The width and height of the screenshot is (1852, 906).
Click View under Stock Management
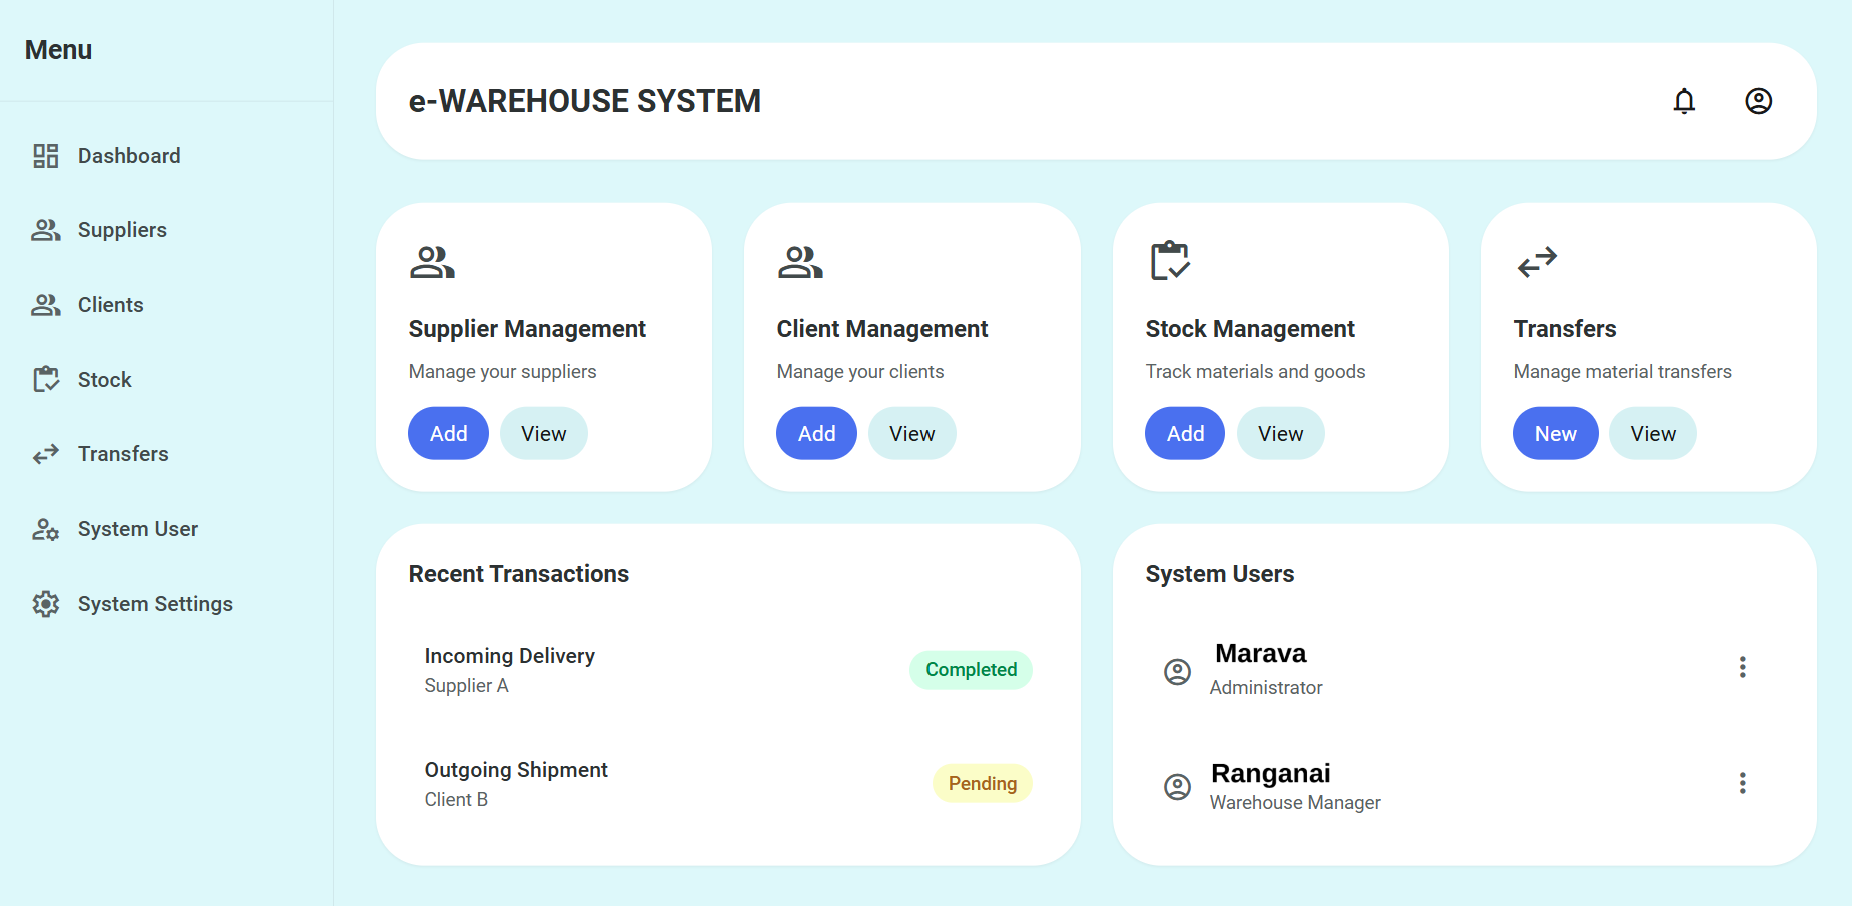(x=1280, y=433)
